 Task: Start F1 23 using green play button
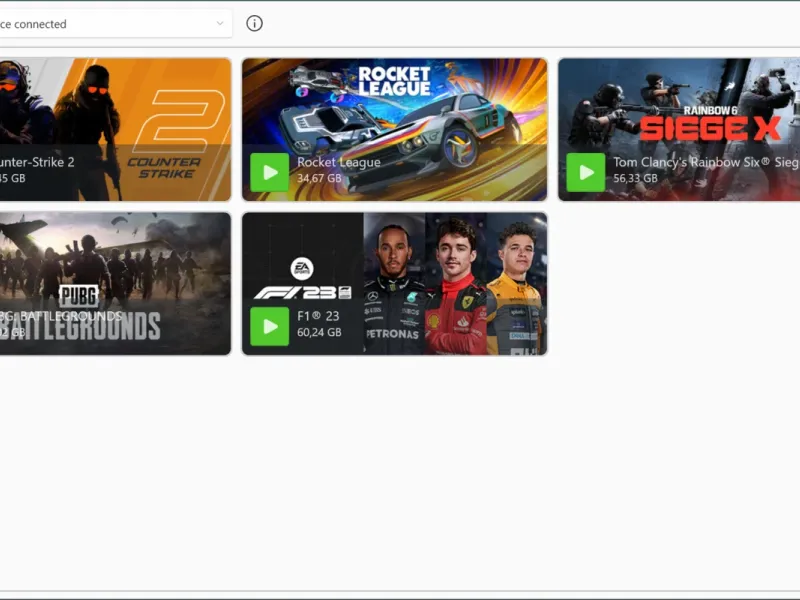[x=269, y=327]
